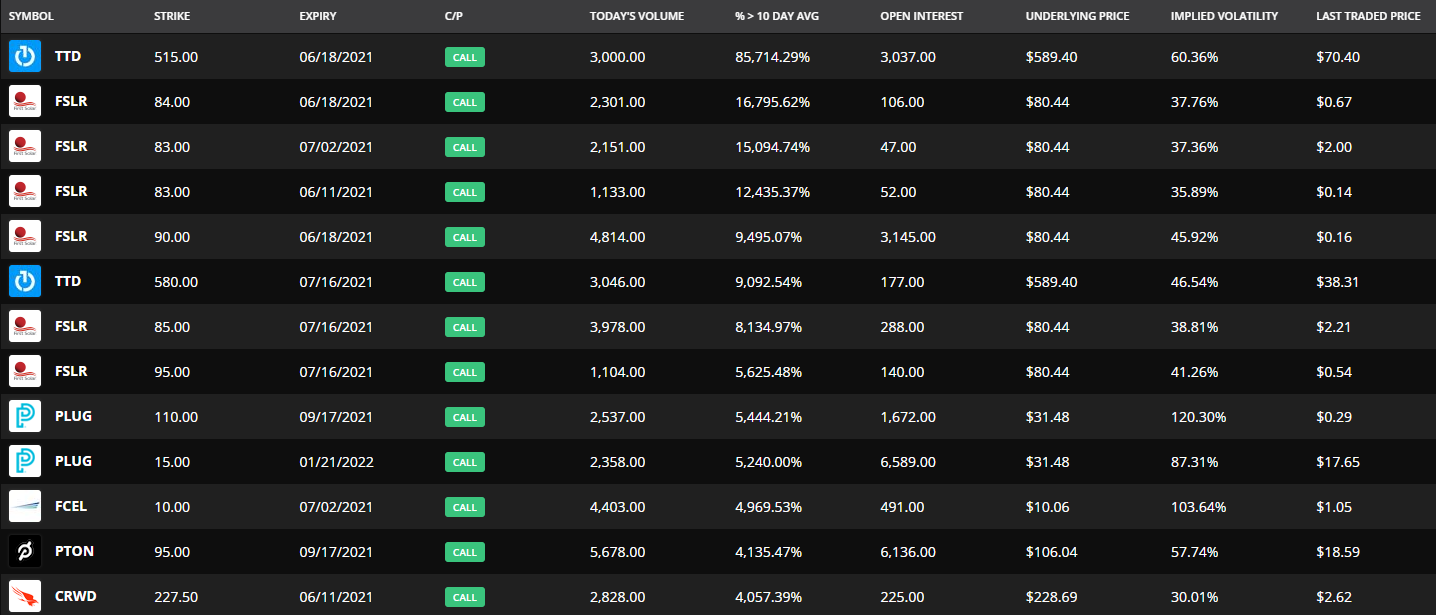
Task: Click the expiry date 01/21/2022
Action: pyautogui.click(x=336, y=462)
